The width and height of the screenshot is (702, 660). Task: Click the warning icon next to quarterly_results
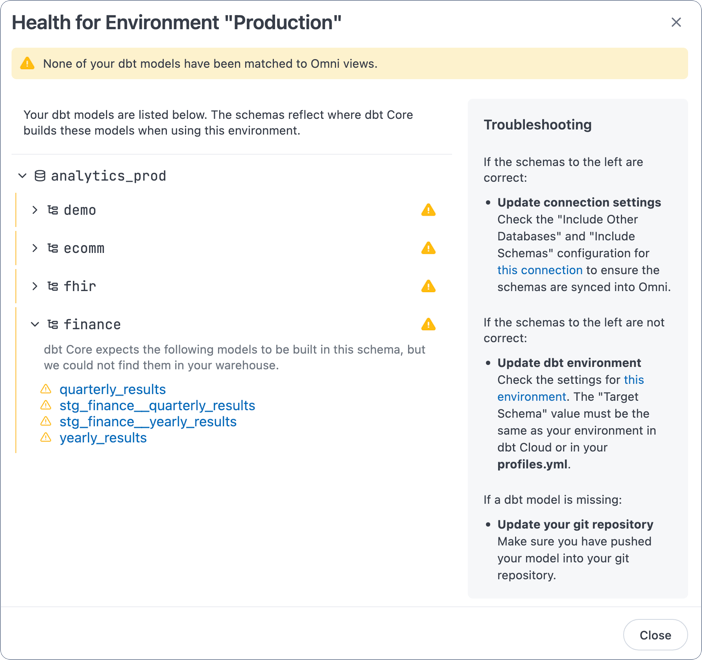coord(45,390)
